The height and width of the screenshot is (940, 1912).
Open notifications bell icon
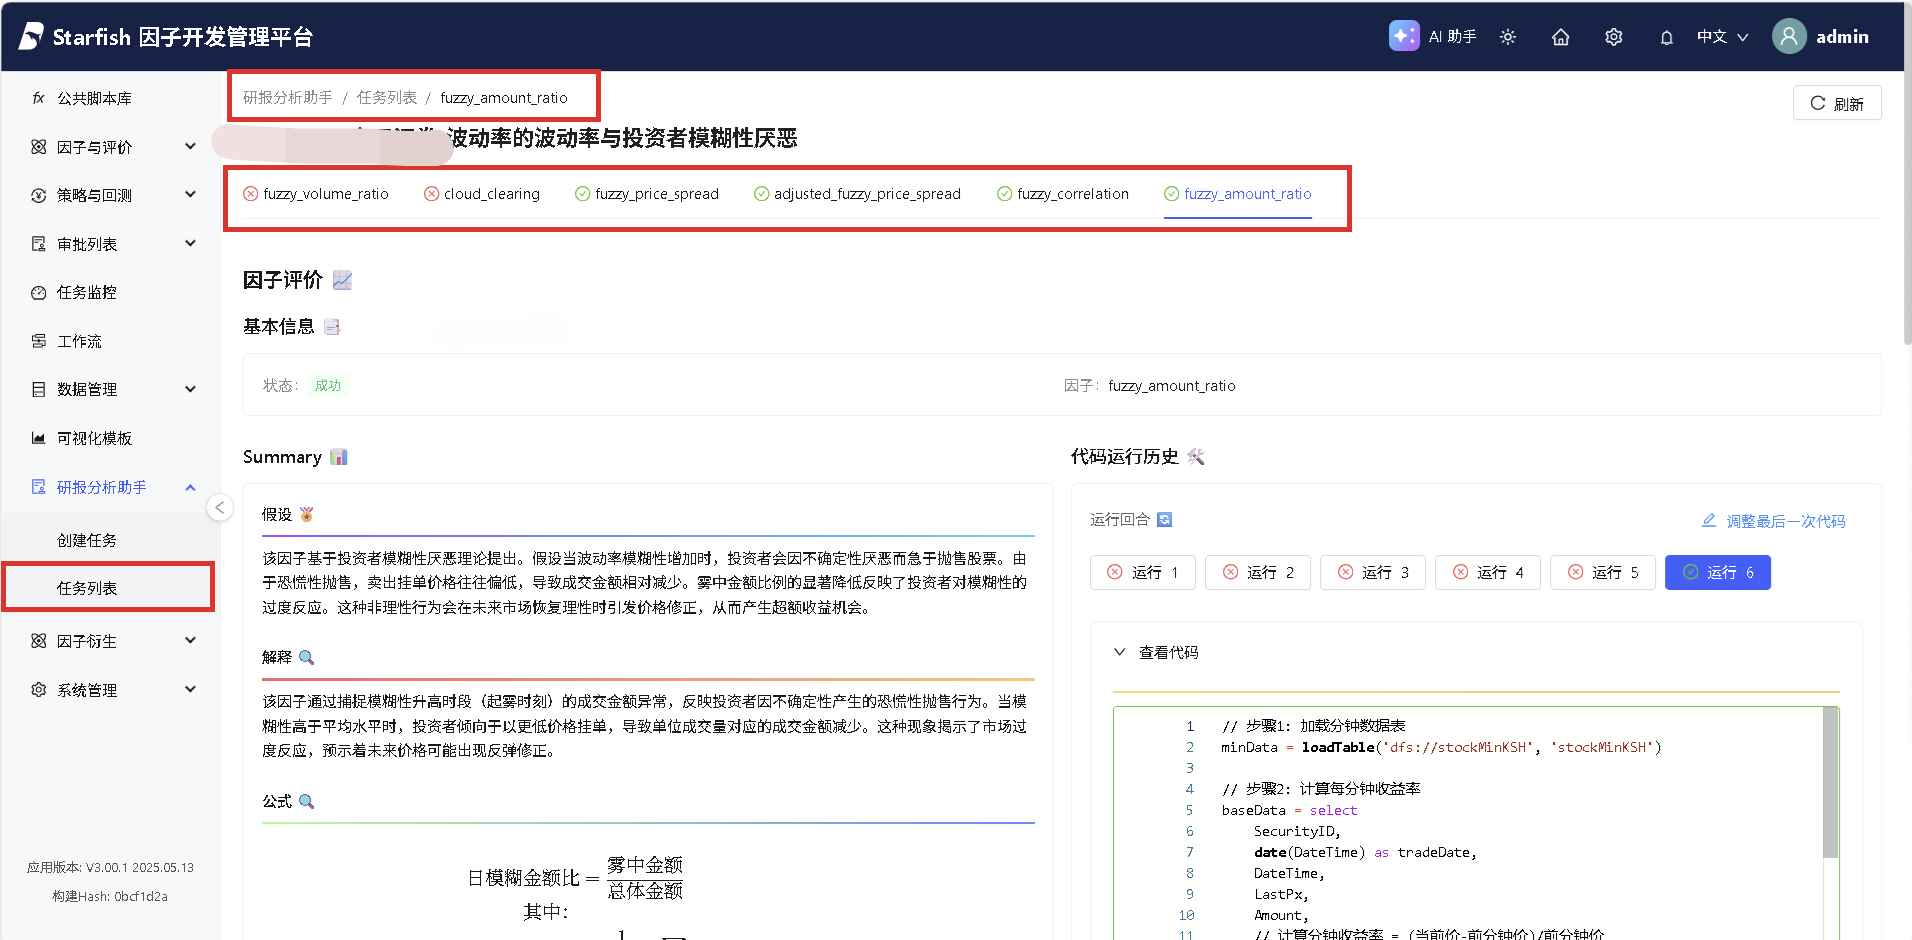[x=1667, y=37]
